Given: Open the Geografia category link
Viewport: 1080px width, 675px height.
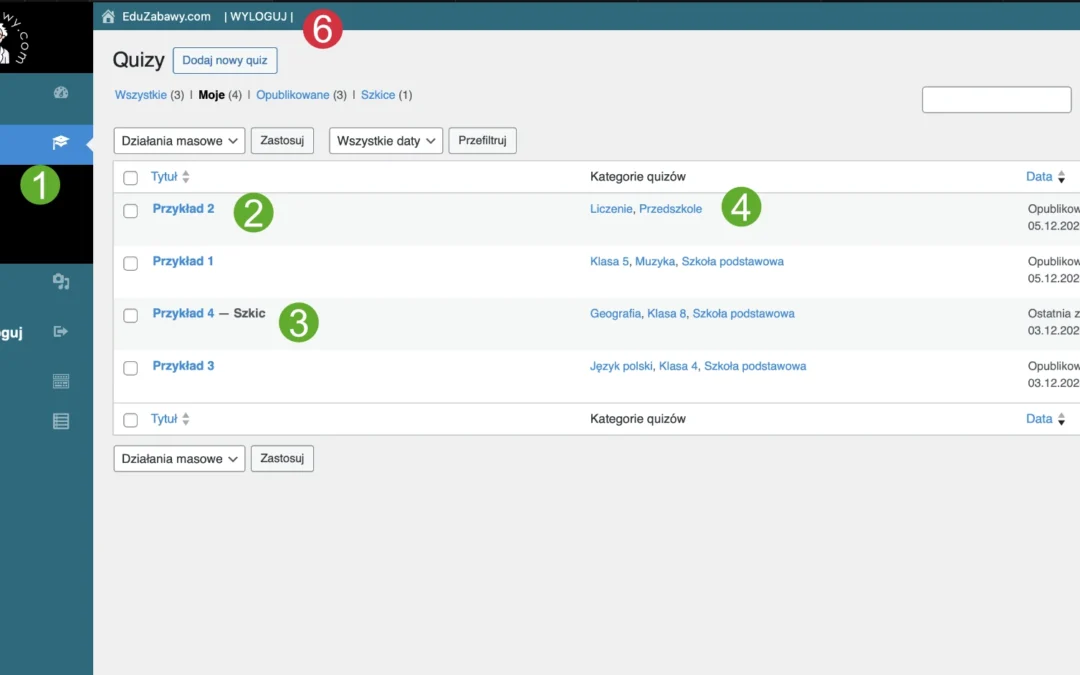Looking at the screenshot, I should click(615, 314).
